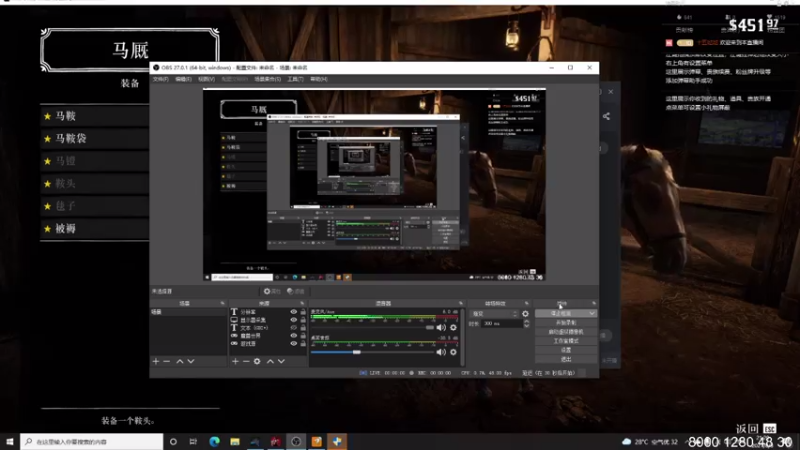Pop out the Sources dock header icon
Viewport: 800px width, 450px height.
302,303
